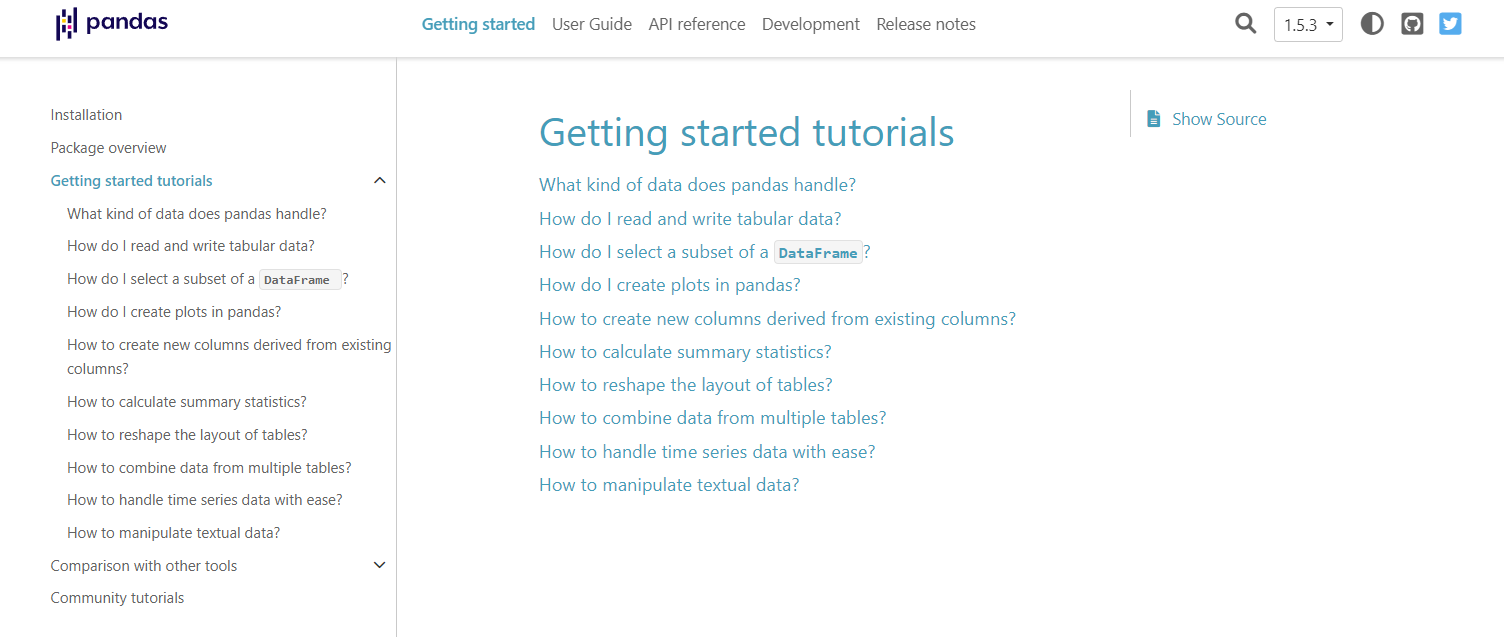Open the Release notes nav tab
The image size is (1504, 637).
tap(926, 24)
